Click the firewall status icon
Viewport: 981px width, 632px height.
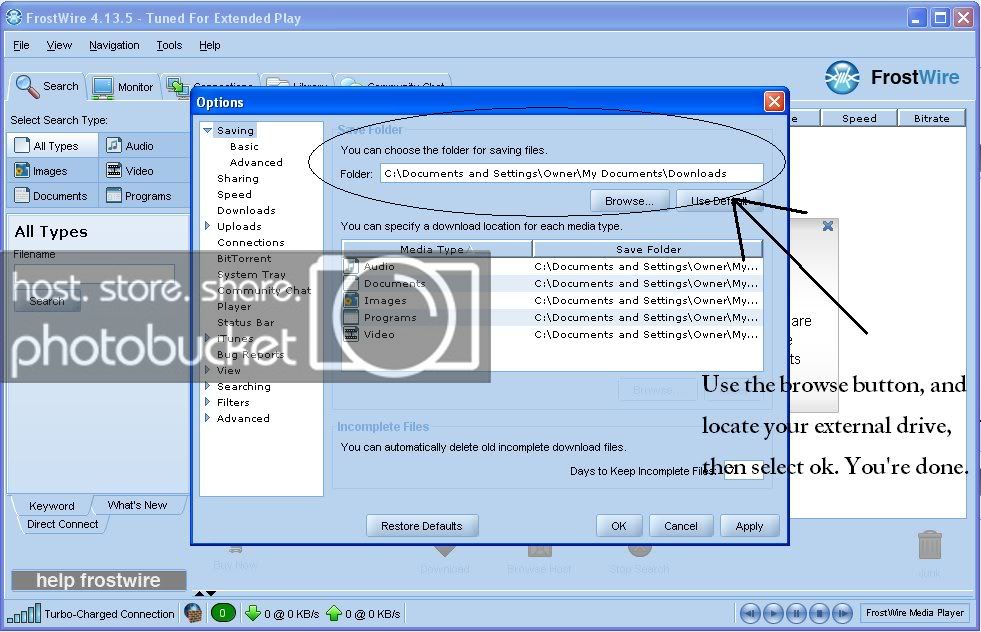tap(193, 613)
